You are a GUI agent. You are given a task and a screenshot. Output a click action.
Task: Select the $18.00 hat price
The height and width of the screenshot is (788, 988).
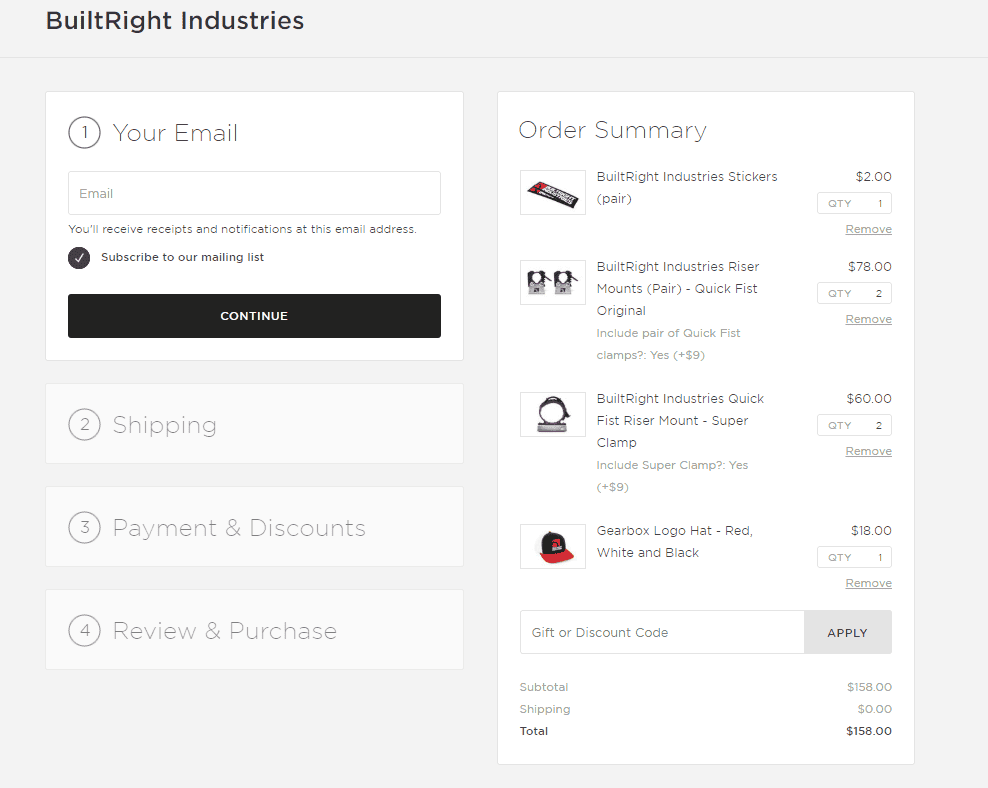tap(871, 530)
